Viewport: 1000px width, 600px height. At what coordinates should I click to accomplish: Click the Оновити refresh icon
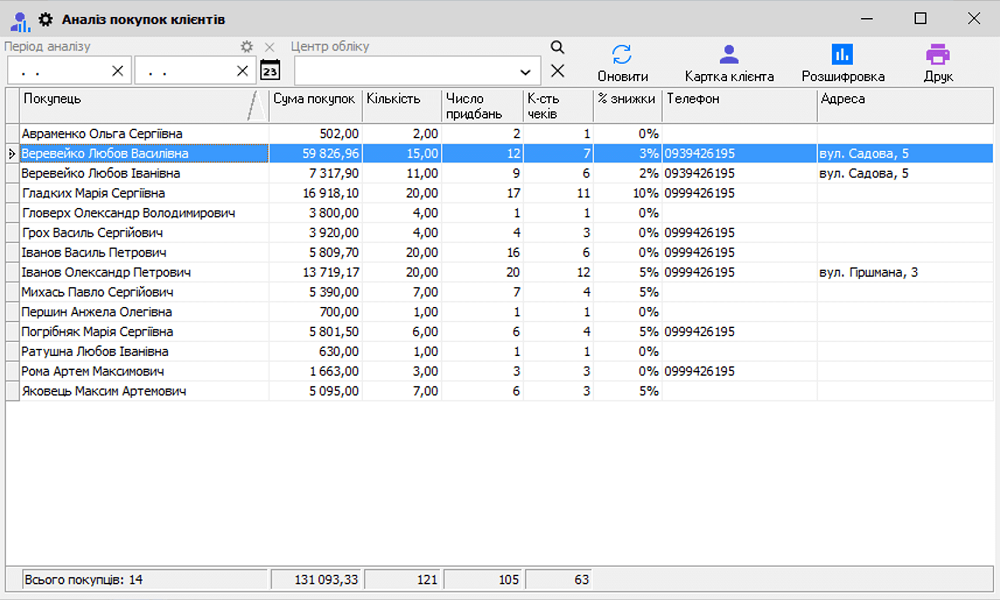pyautogui.click(x=622, y=55)
